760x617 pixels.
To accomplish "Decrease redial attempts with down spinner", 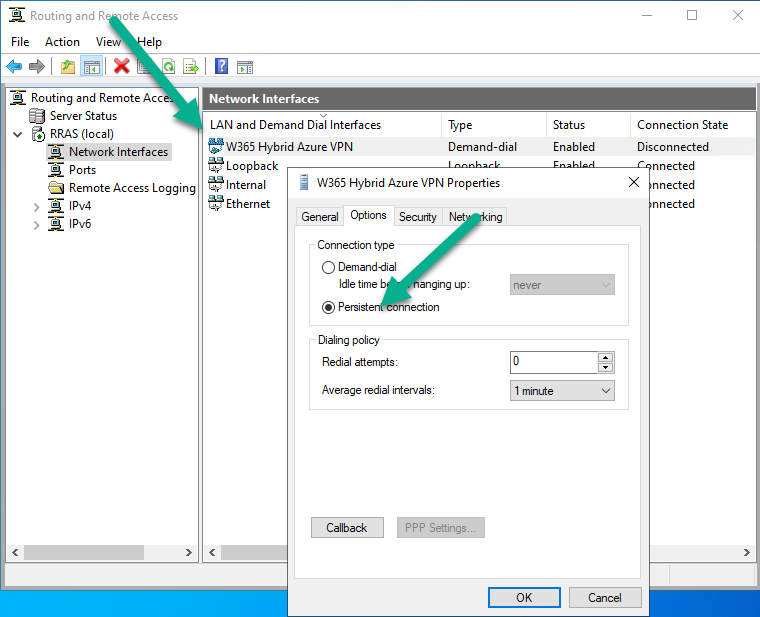I will coord(605,367).
